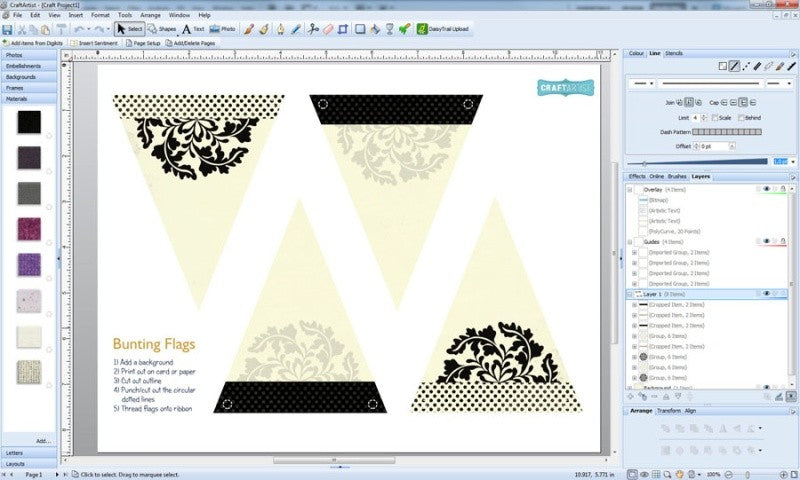This screenshot has width=800, height=480.
Task: Adjust the line width slider handle
Action: [644, 163]
